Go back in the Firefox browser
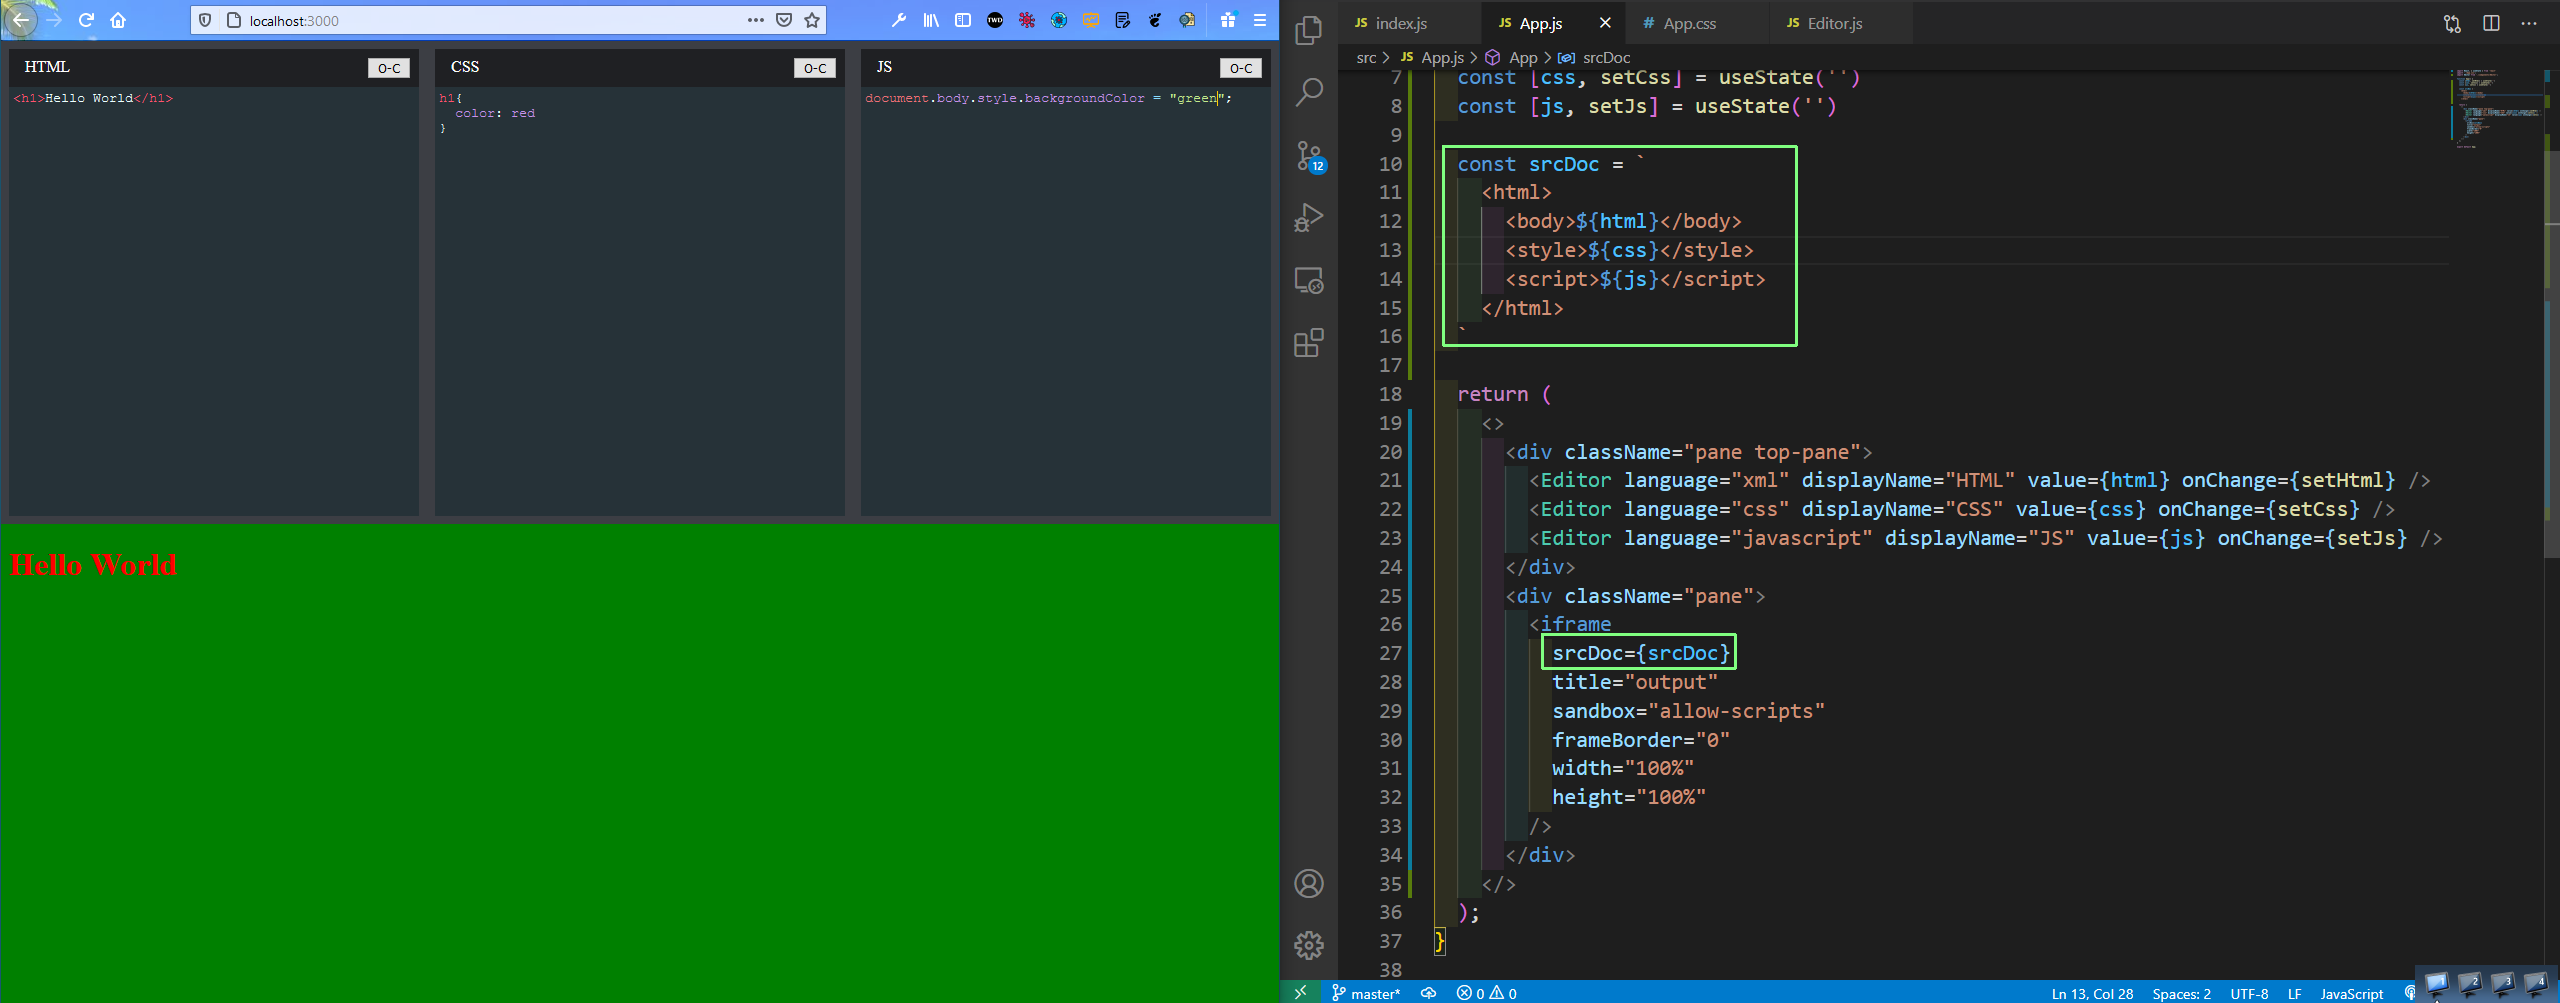This screenshot has width=2560, height=1003. [x=21, y=20]
